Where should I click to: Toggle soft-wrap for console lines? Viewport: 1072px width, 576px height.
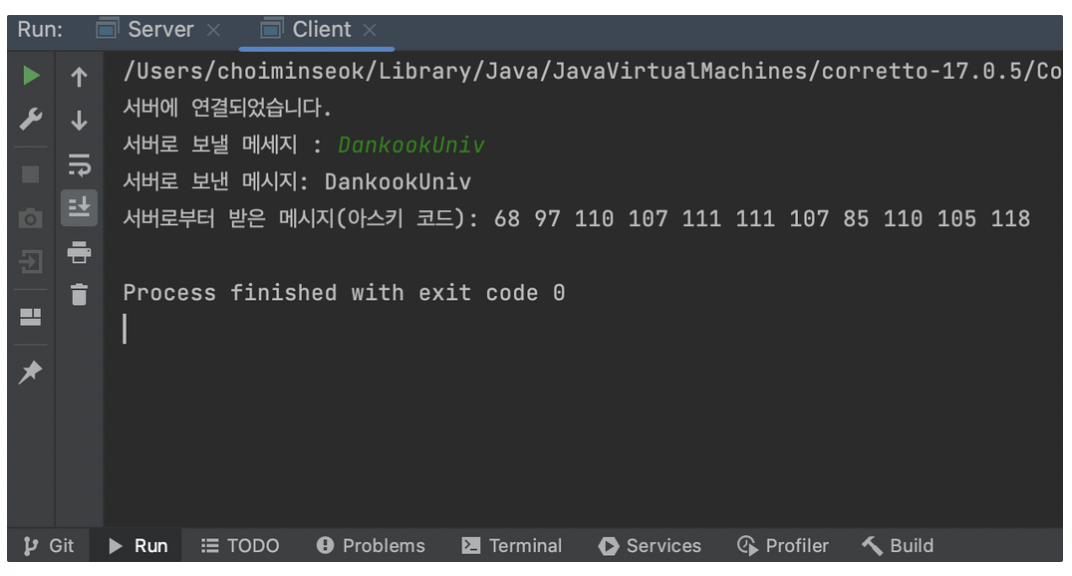pos(79,165)
